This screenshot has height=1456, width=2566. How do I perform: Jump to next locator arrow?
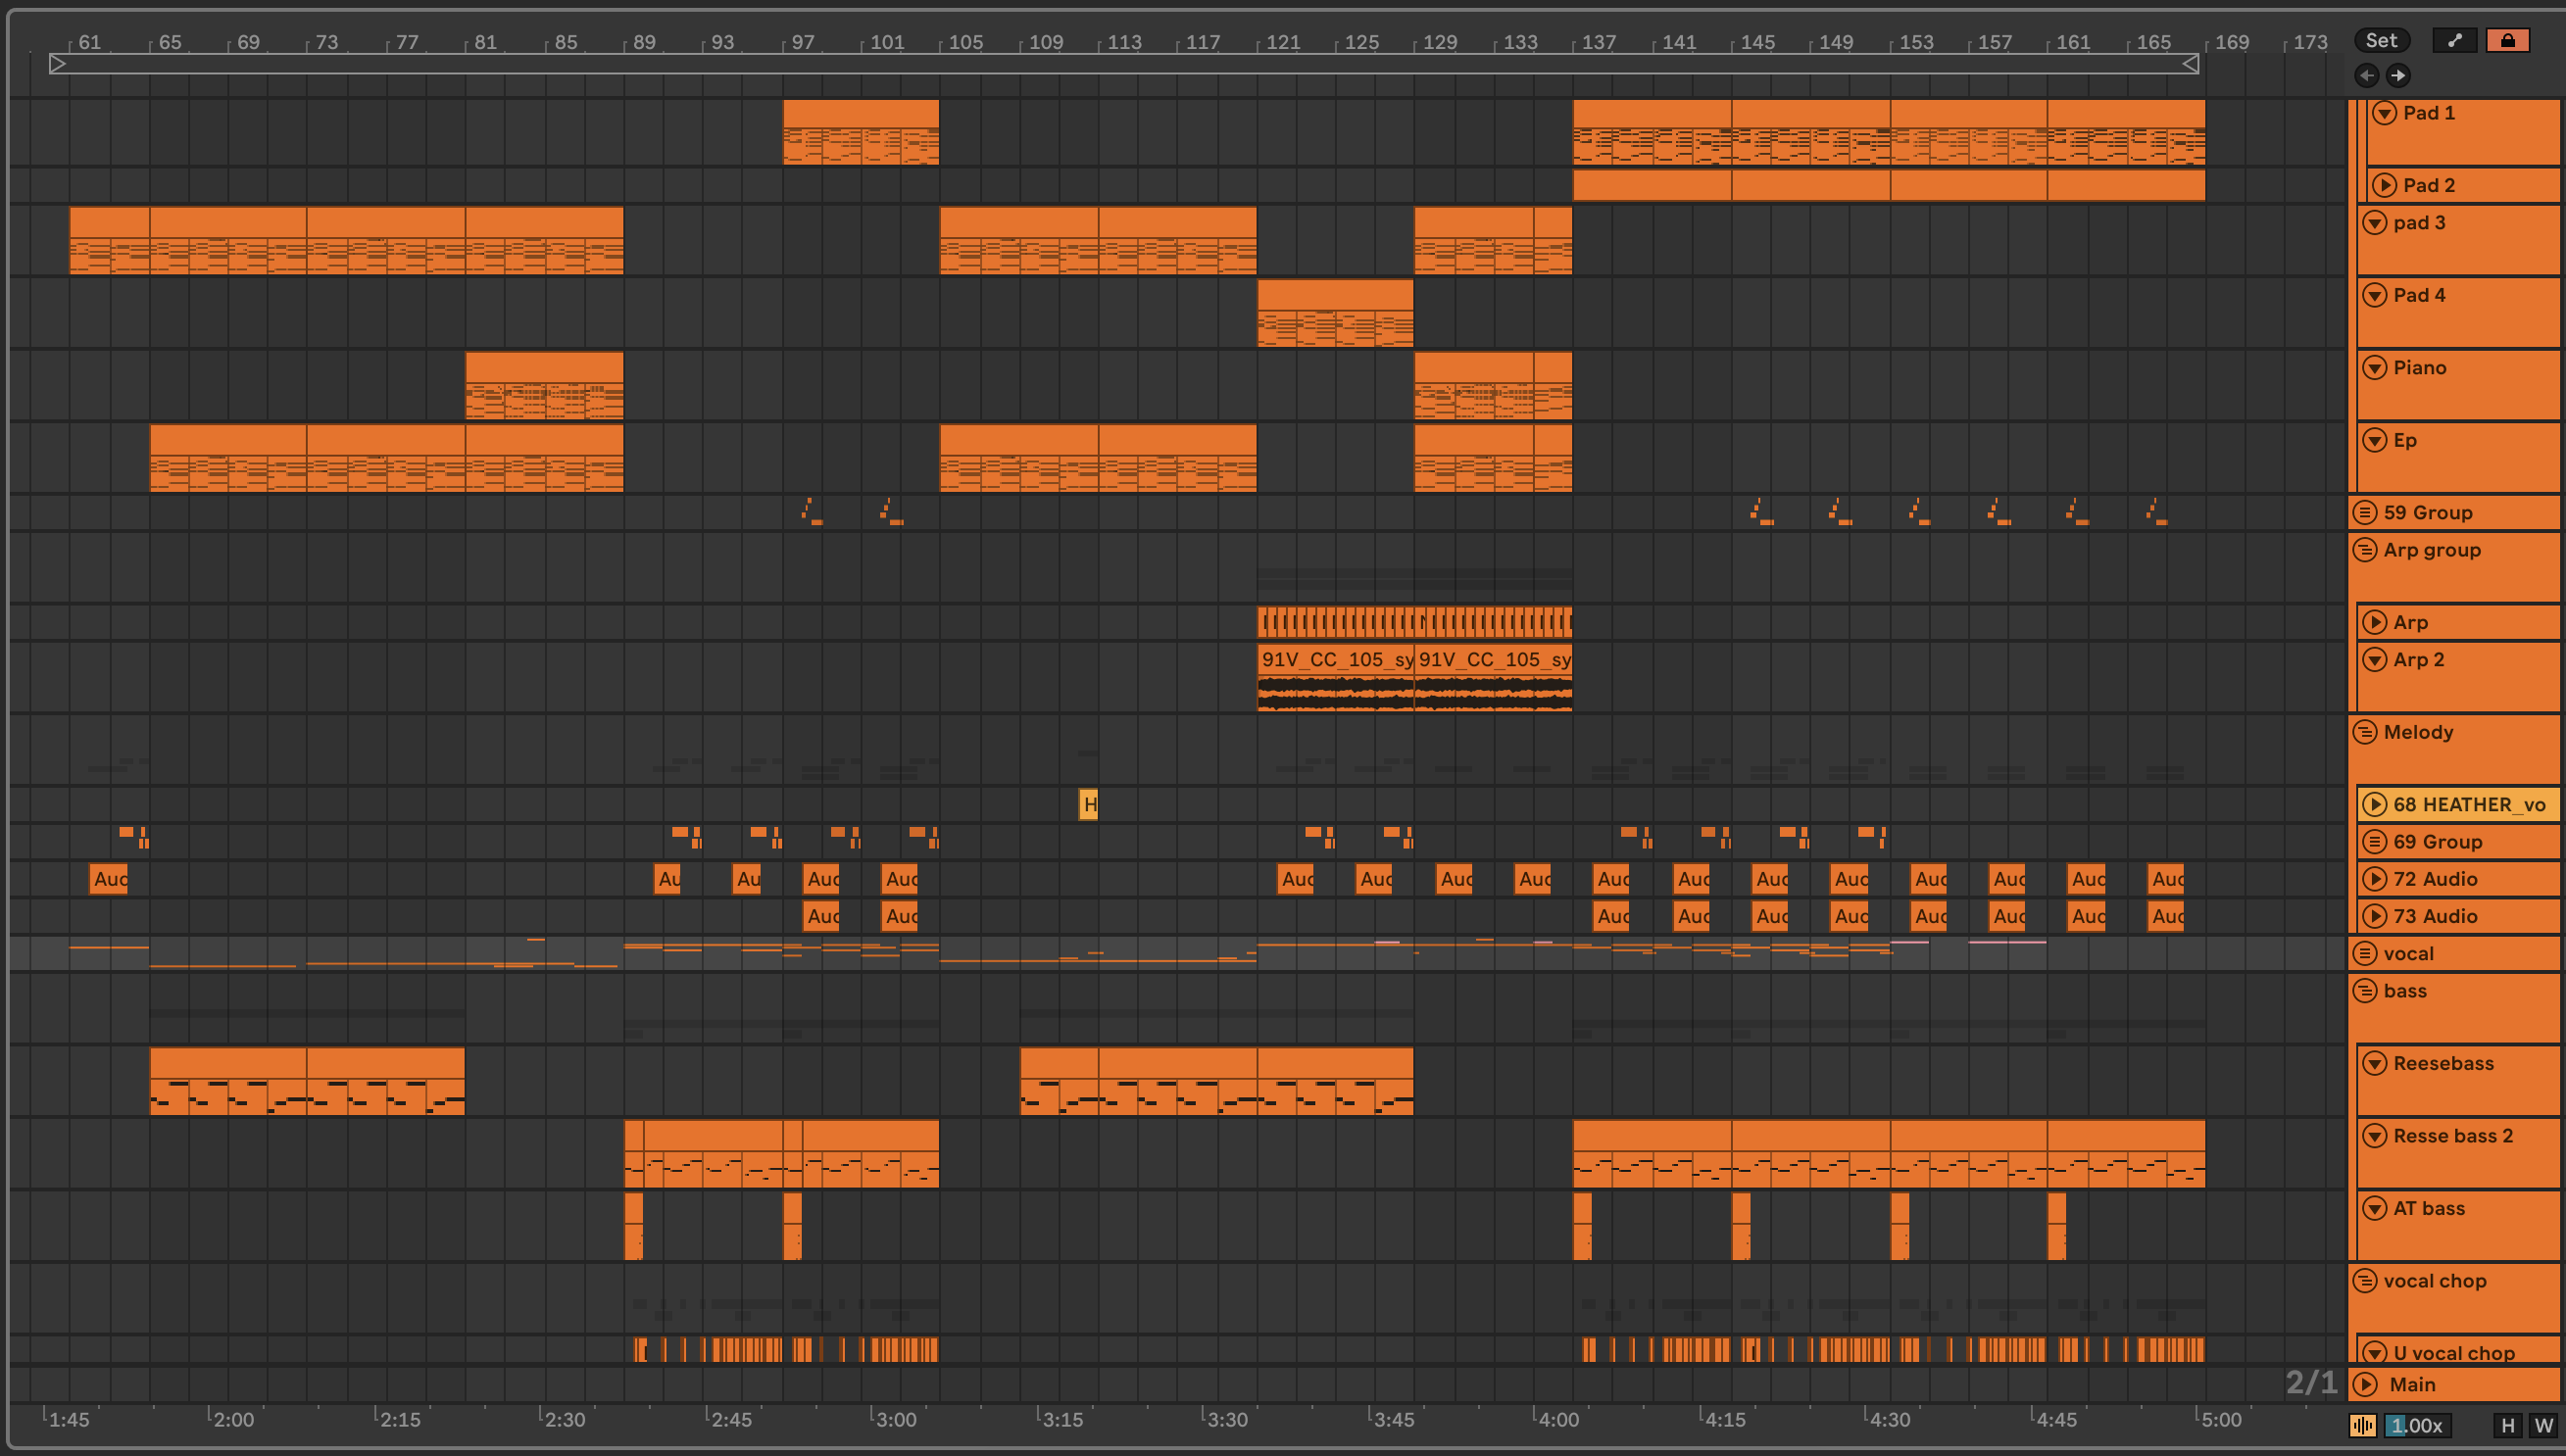click(x=2398, y=75)
